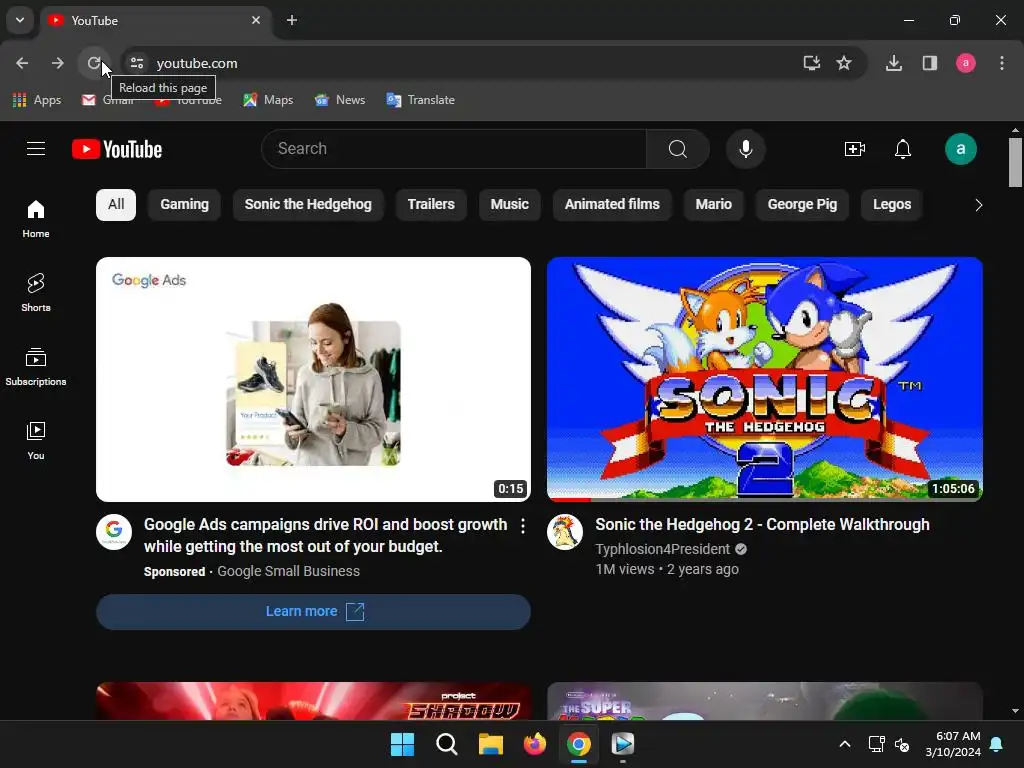Select the Animated films filter chip
This screenshot has width=1024, height=768.
click(x=612, y=204)
